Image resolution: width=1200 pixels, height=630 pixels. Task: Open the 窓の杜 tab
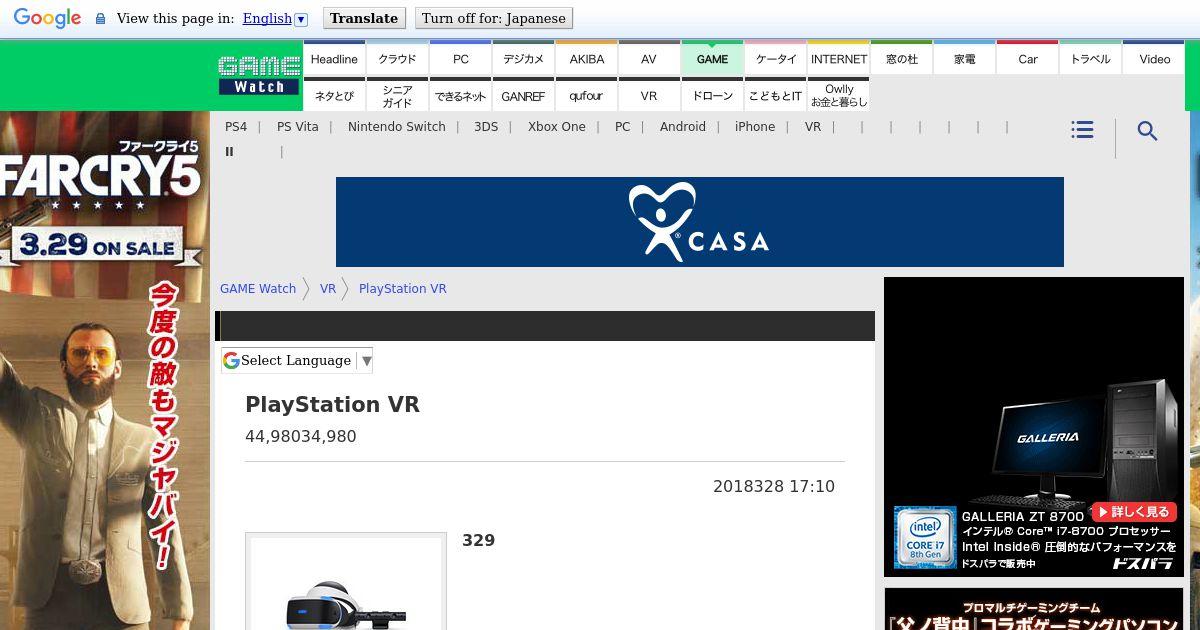pyautogui.click(x=901, y=59)
